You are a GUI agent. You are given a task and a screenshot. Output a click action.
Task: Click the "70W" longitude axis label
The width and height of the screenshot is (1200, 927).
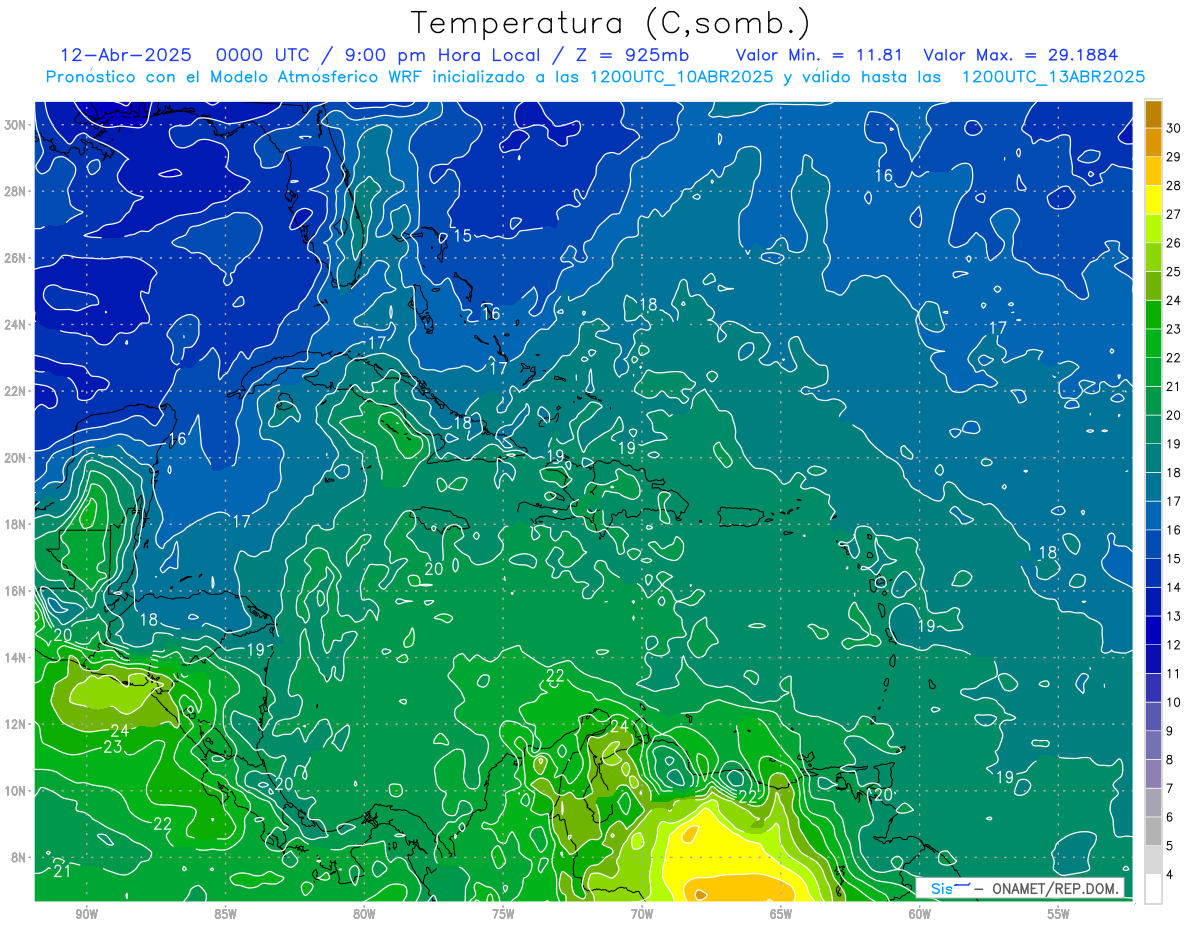[x=642, y=914]
